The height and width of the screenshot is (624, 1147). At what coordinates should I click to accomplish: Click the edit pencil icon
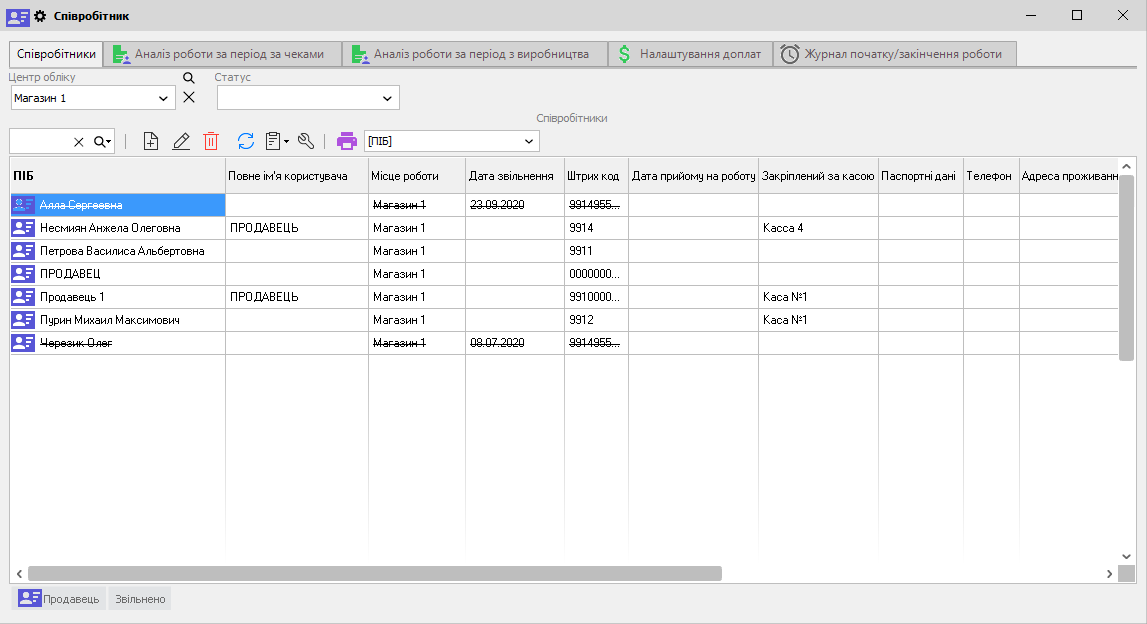(x=181, y=141)
